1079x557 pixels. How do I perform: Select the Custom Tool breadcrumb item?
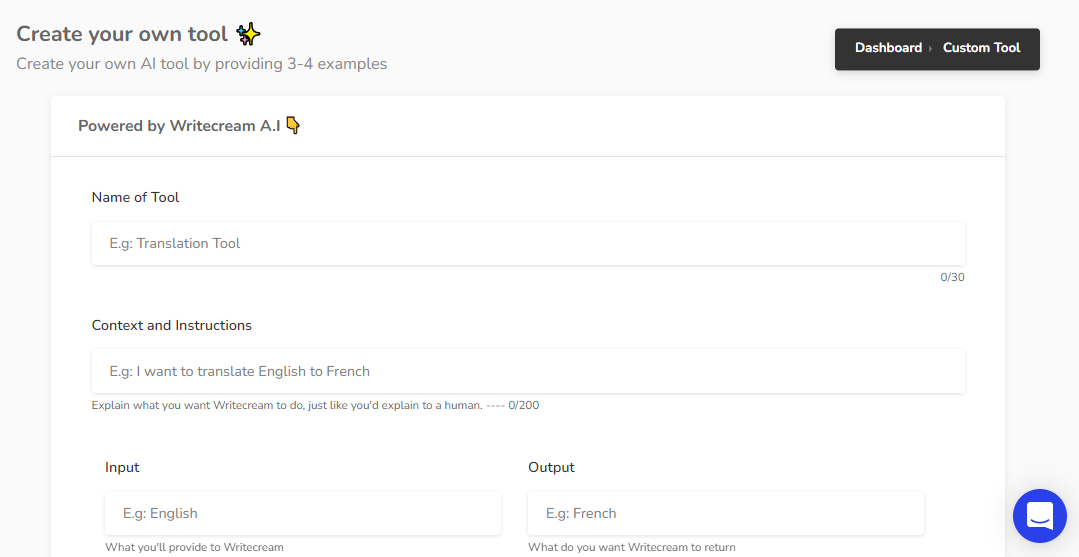[x=981, y=48]
